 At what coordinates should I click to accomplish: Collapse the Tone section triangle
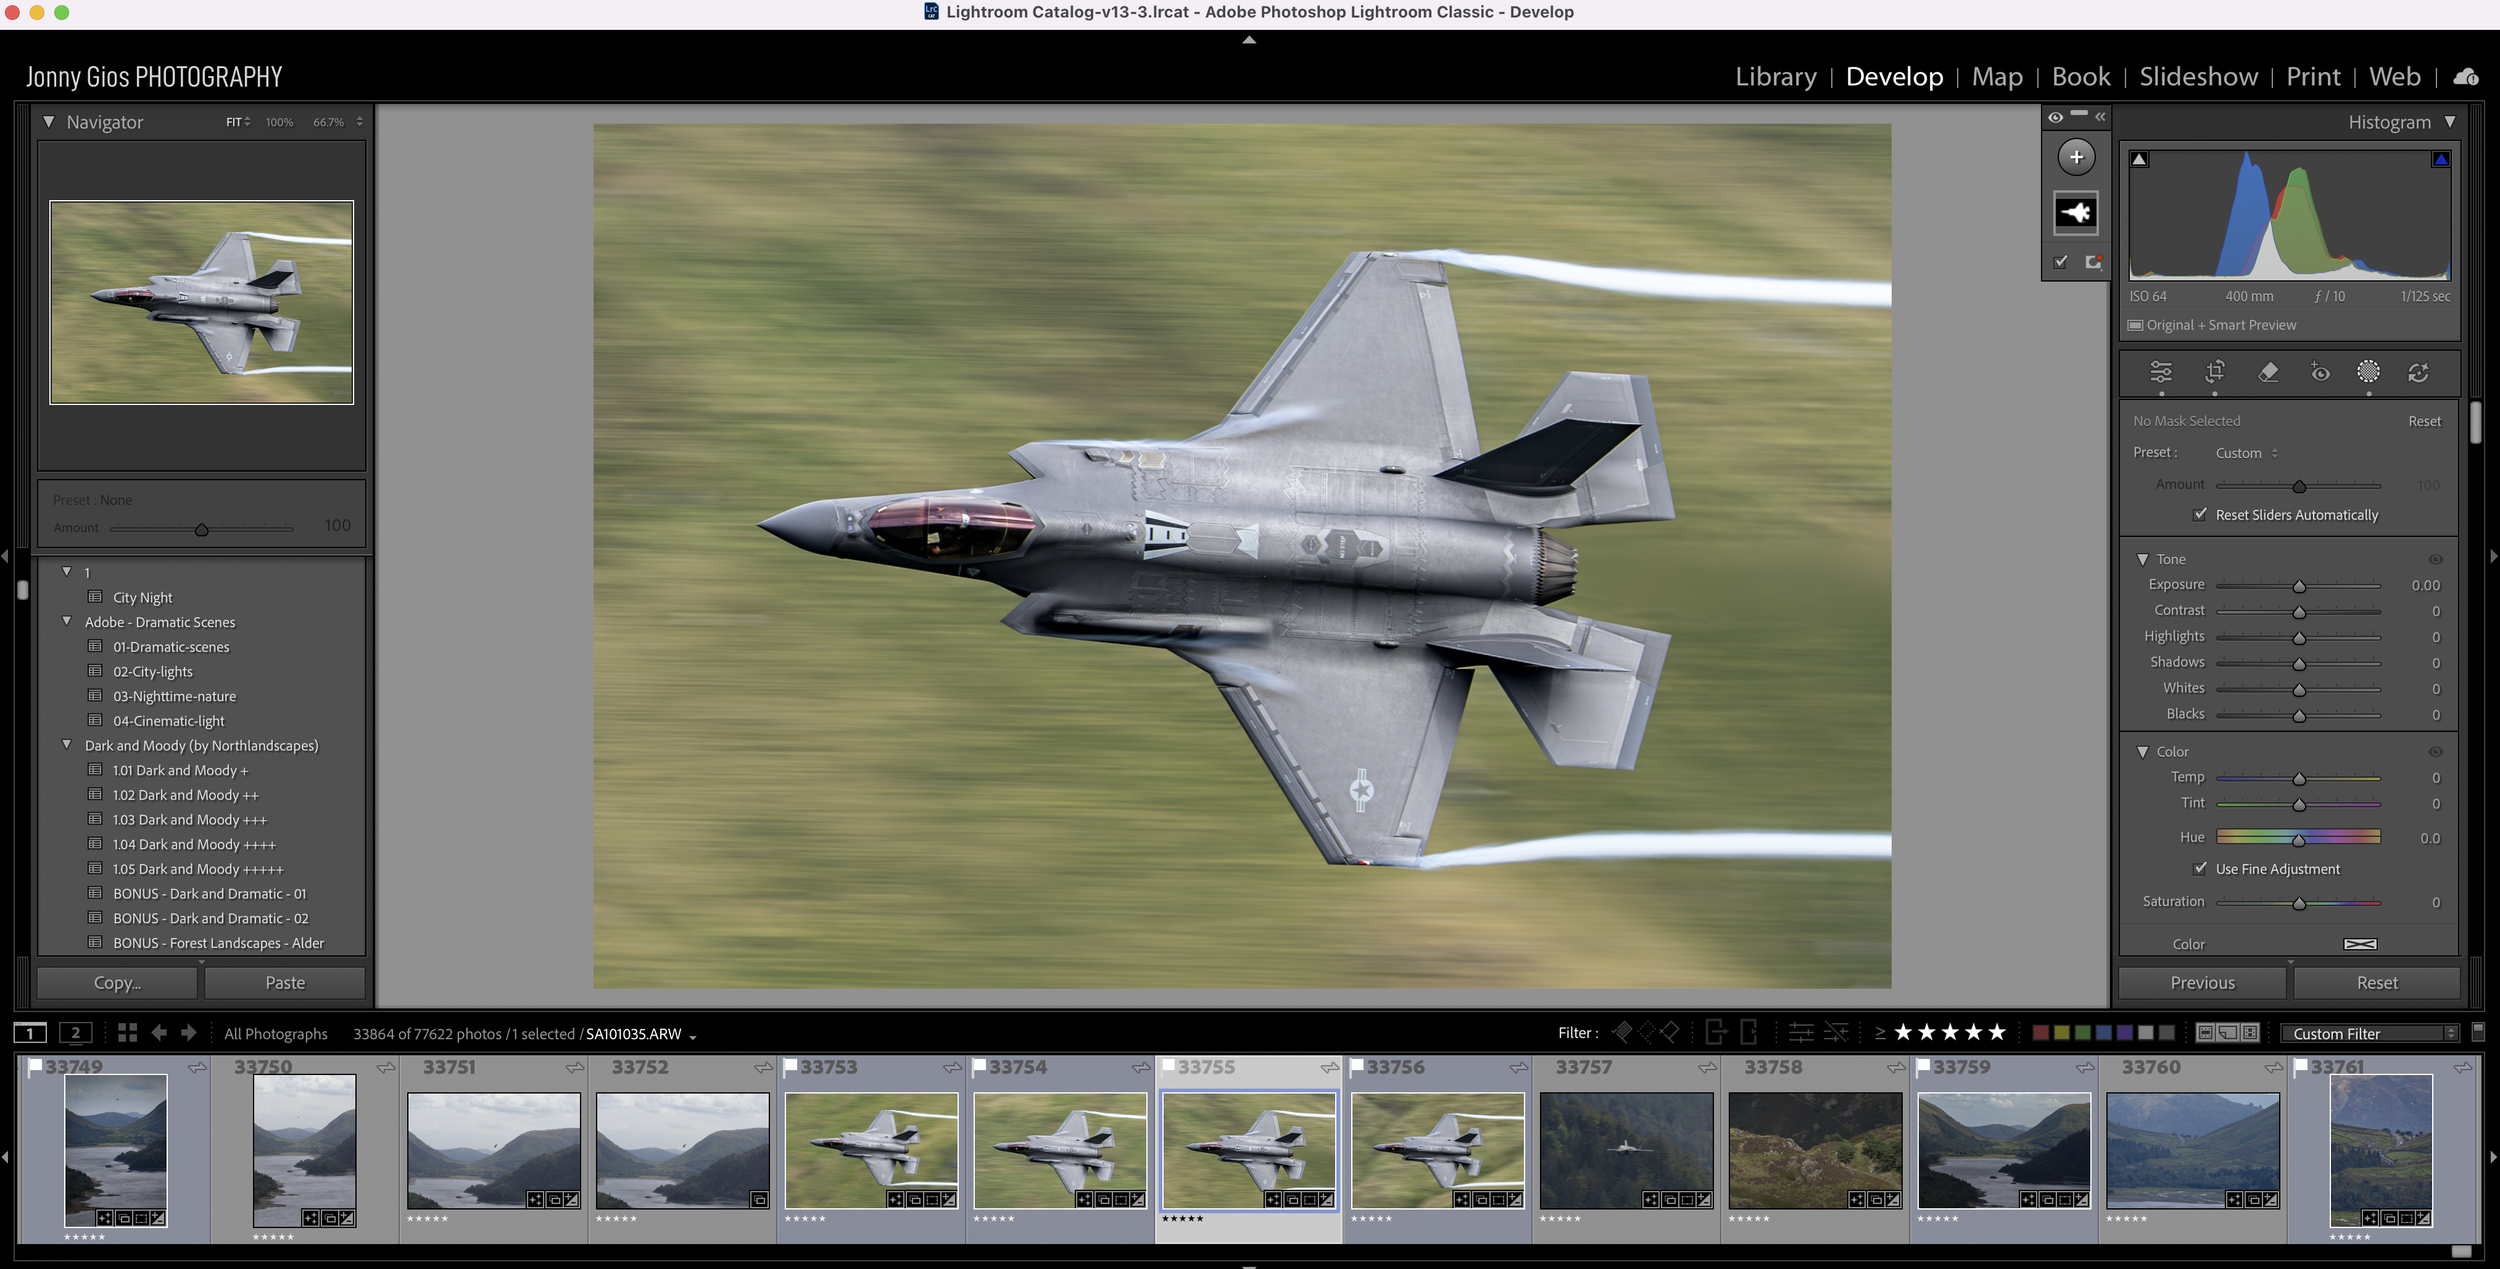pos(2142,559)
